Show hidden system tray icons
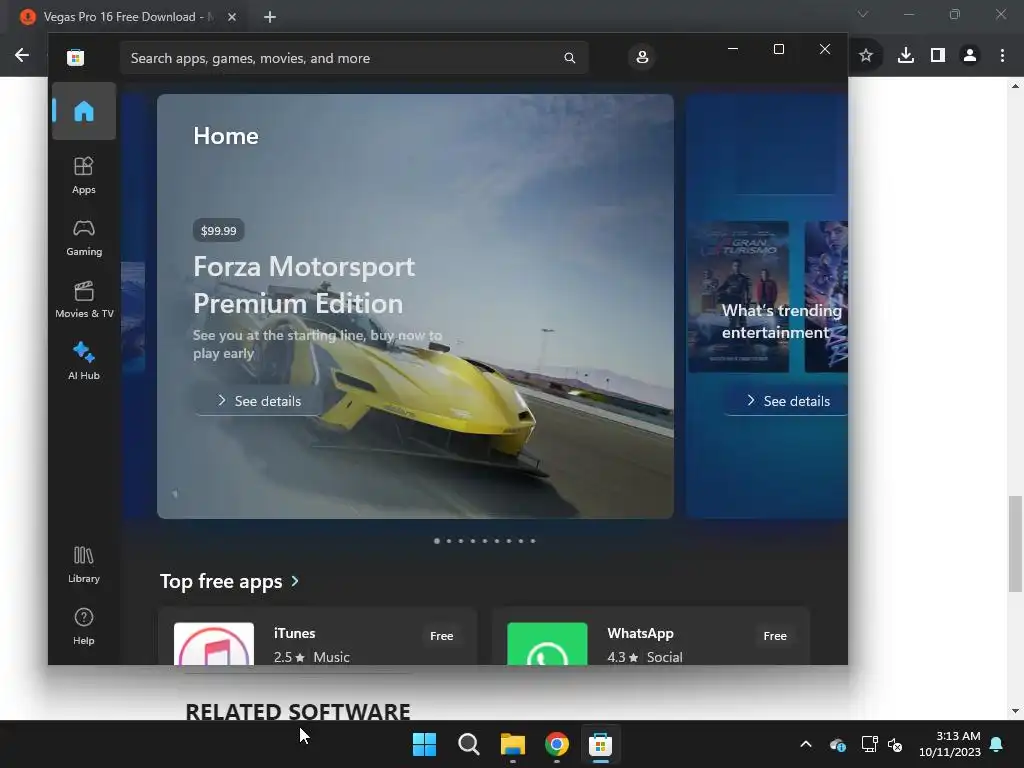This screenshot has height=768, width=1024. click(806, 744)
